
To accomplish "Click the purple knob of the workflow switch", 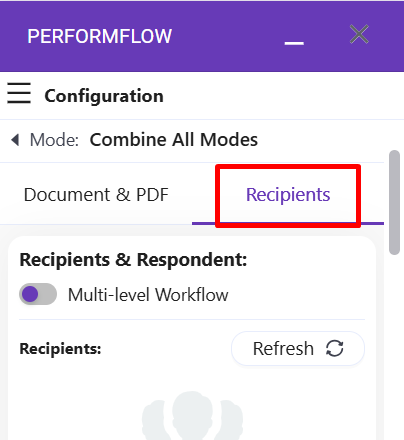I will tap(30, 294).
